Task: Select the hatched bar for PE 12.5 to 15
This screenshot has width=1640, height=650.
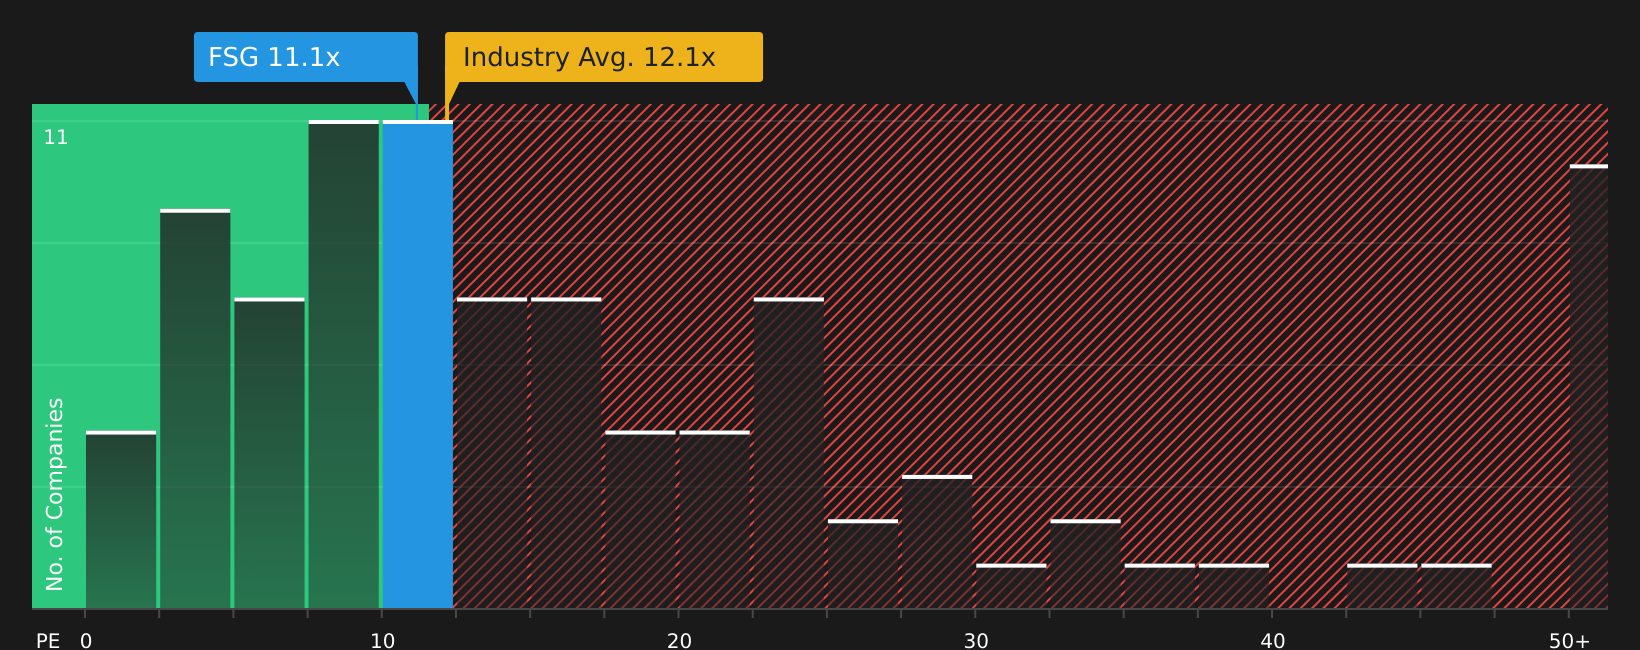Action: pos(492,453)
